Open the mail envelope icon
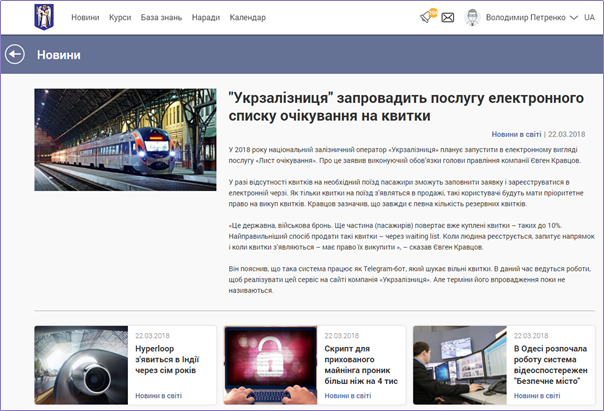This screenshot has height=411, width=604. (x=448, y=18)
